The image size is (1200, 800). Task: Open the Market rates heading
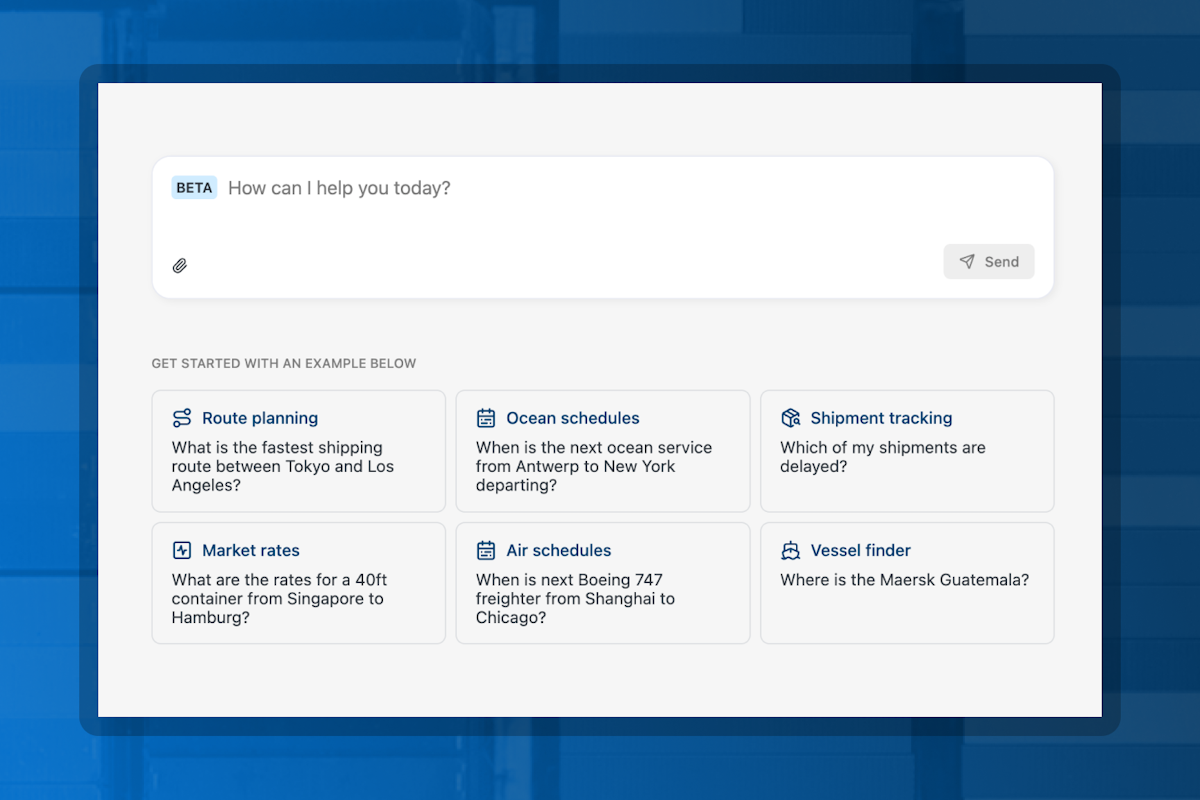(251, 550)
